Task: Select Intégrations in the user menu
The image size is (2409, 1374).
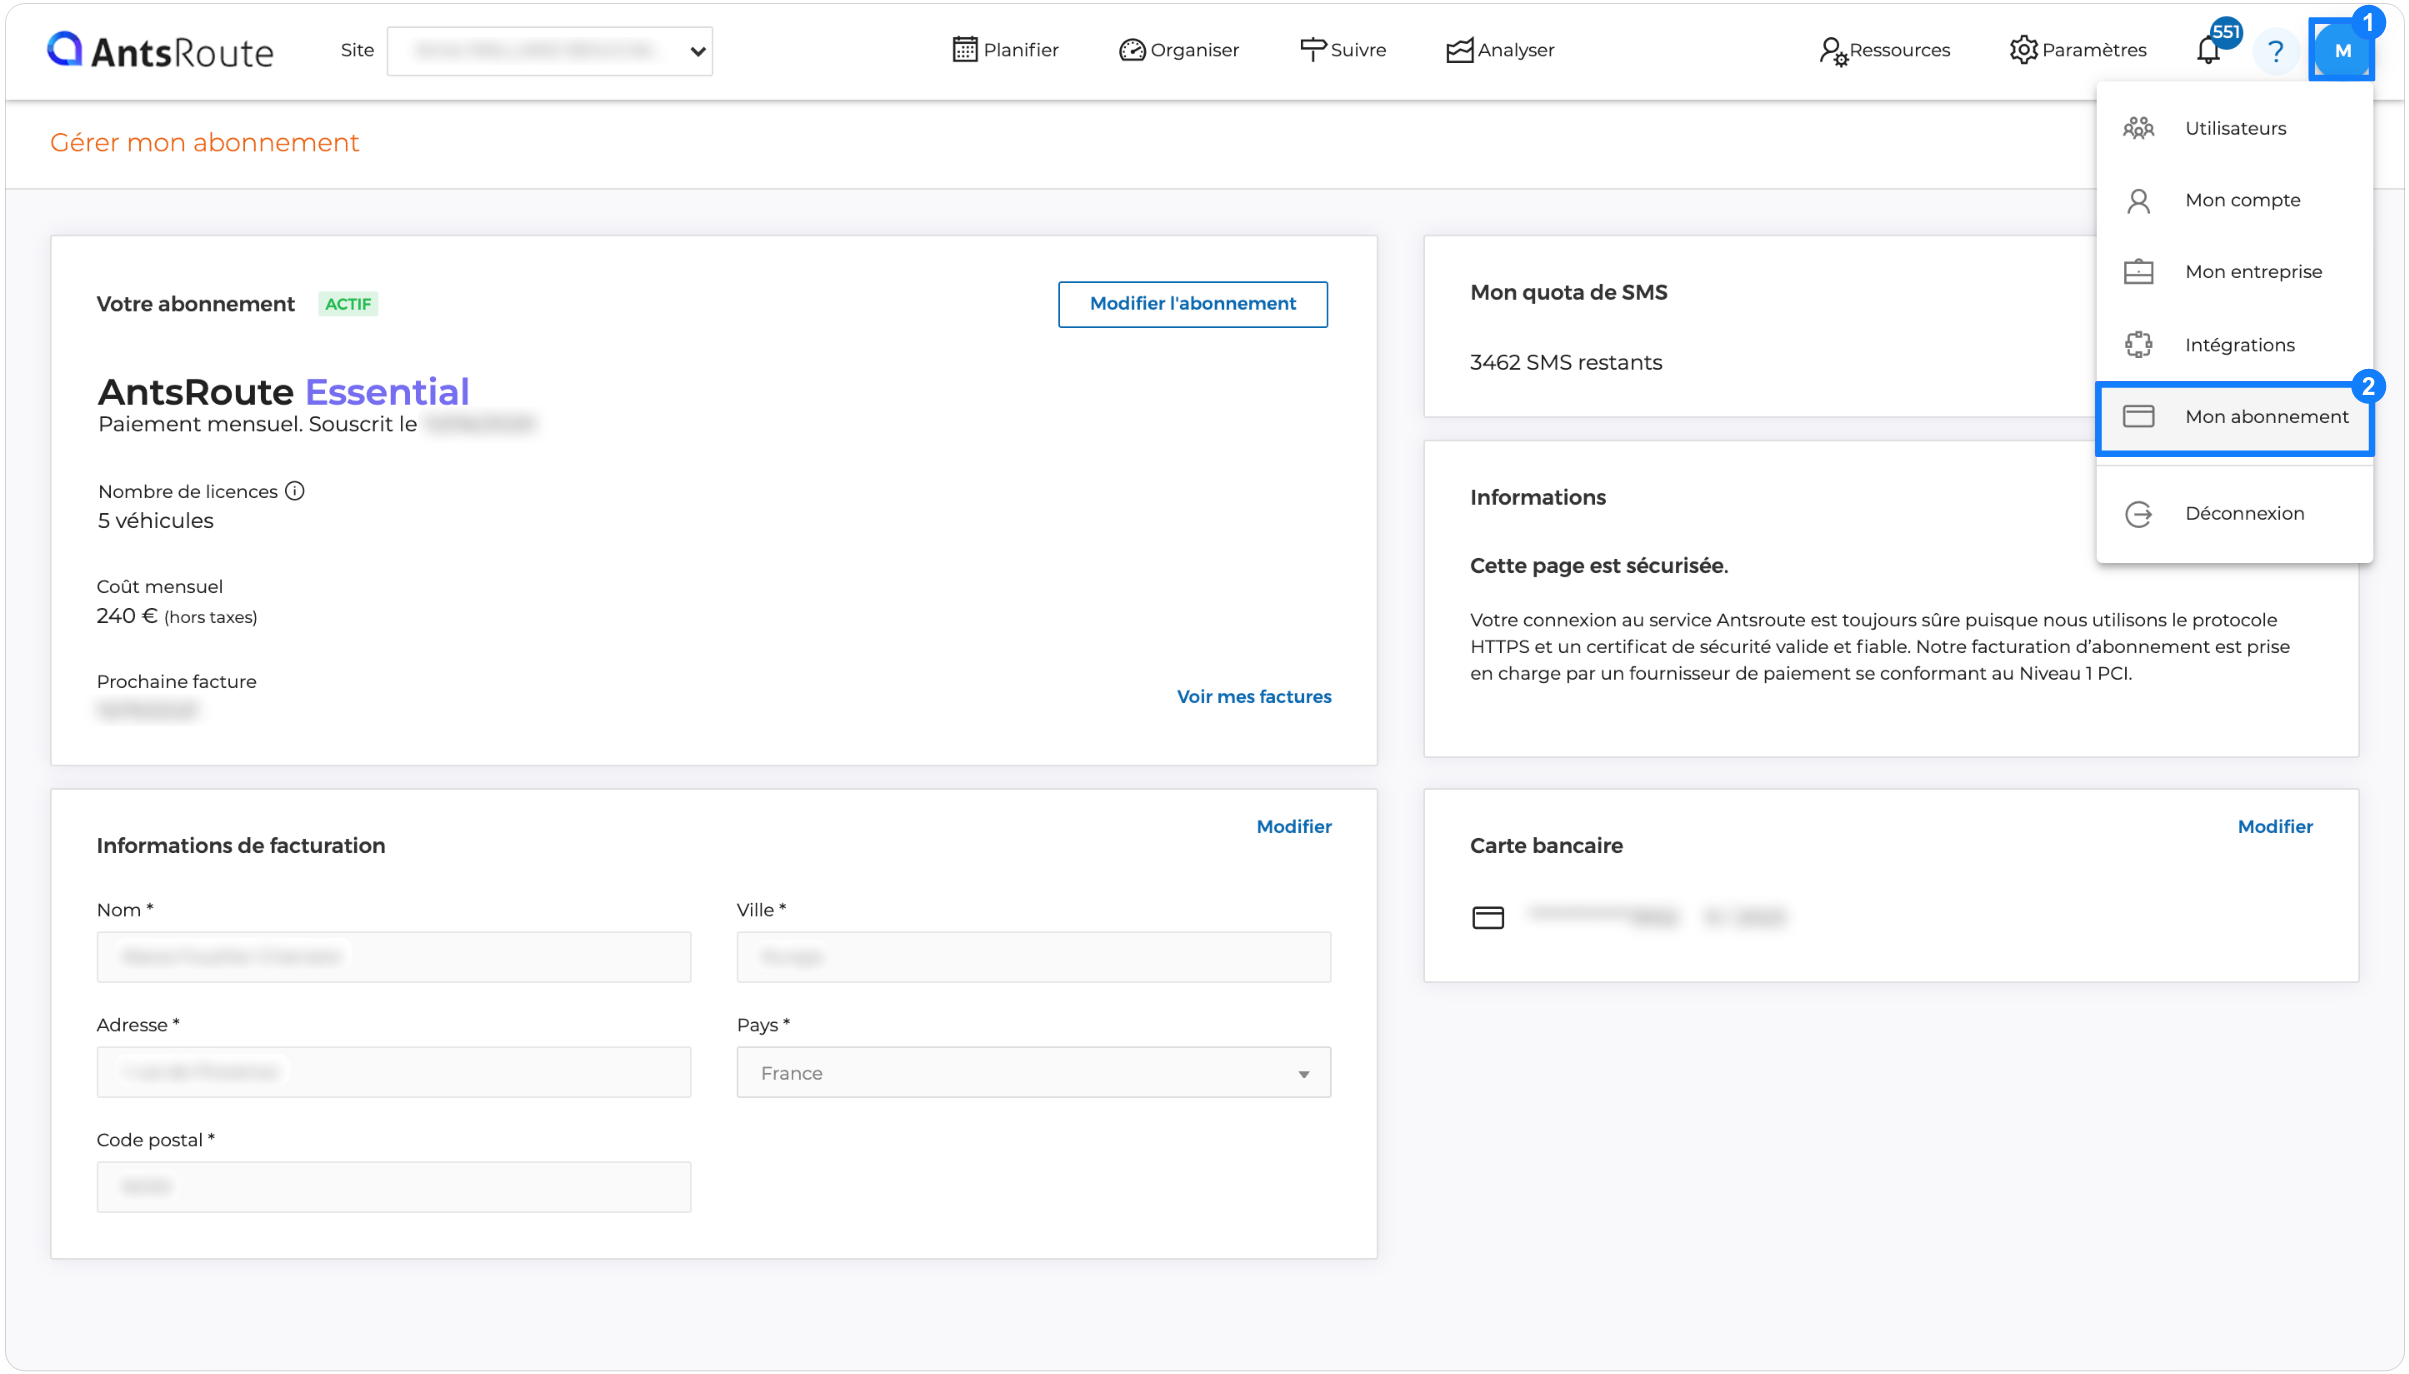Action: click(x=2234, y=345)
